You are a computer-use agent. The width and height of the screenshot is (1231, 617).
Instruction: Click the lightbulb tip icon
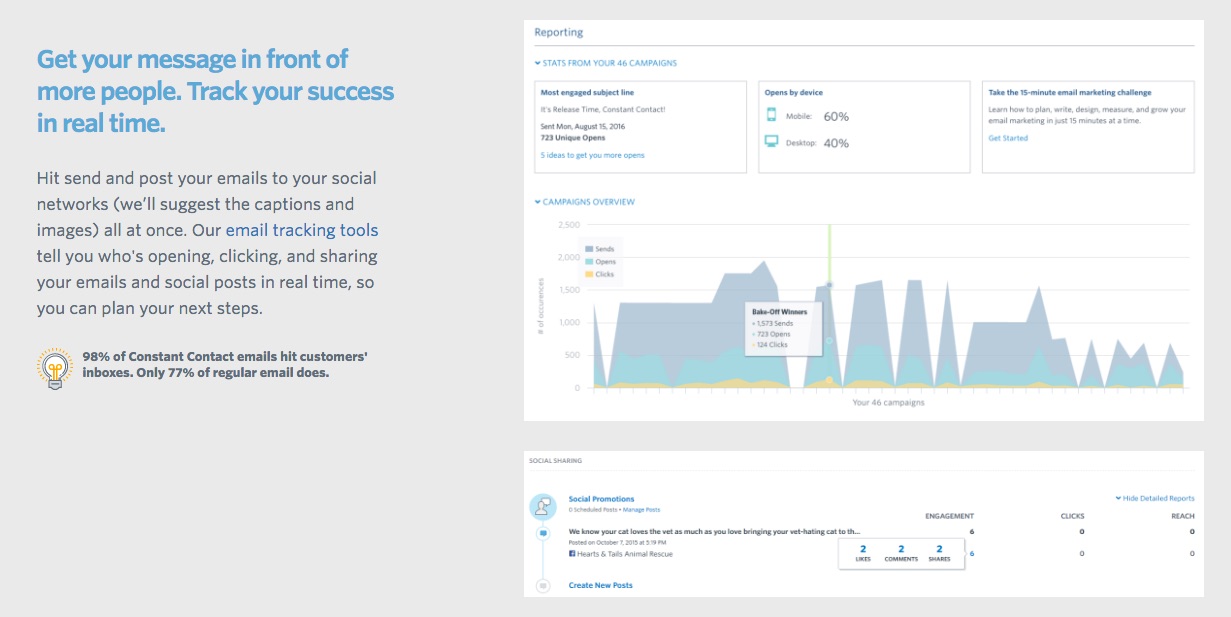[x=54, y=368]
